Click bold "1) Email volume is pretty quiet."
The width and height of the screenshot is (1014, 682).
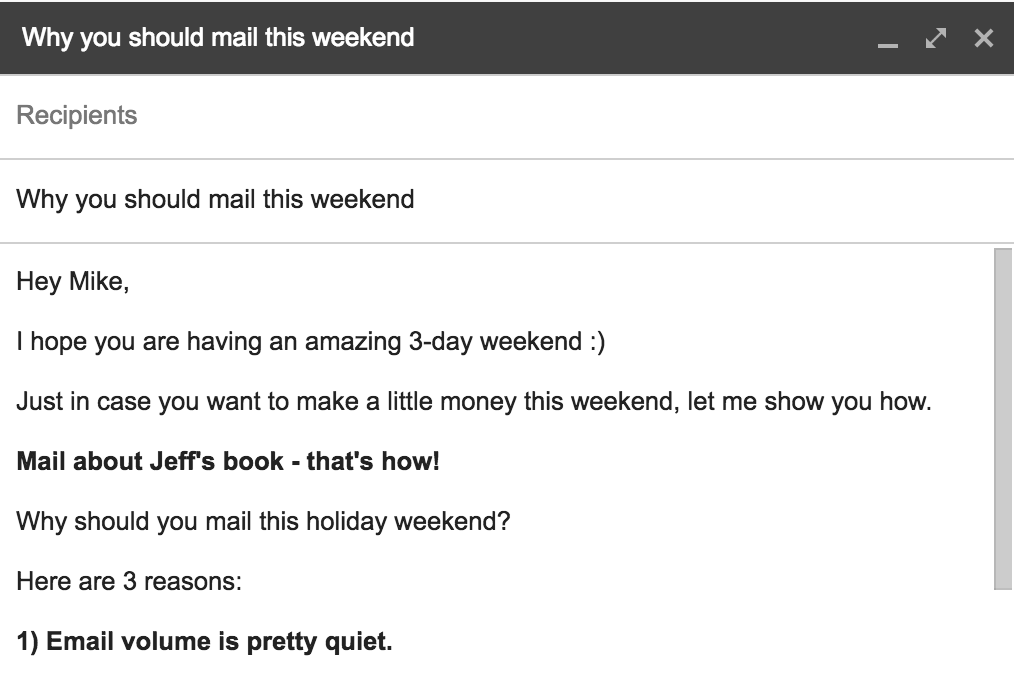(204, 641)
